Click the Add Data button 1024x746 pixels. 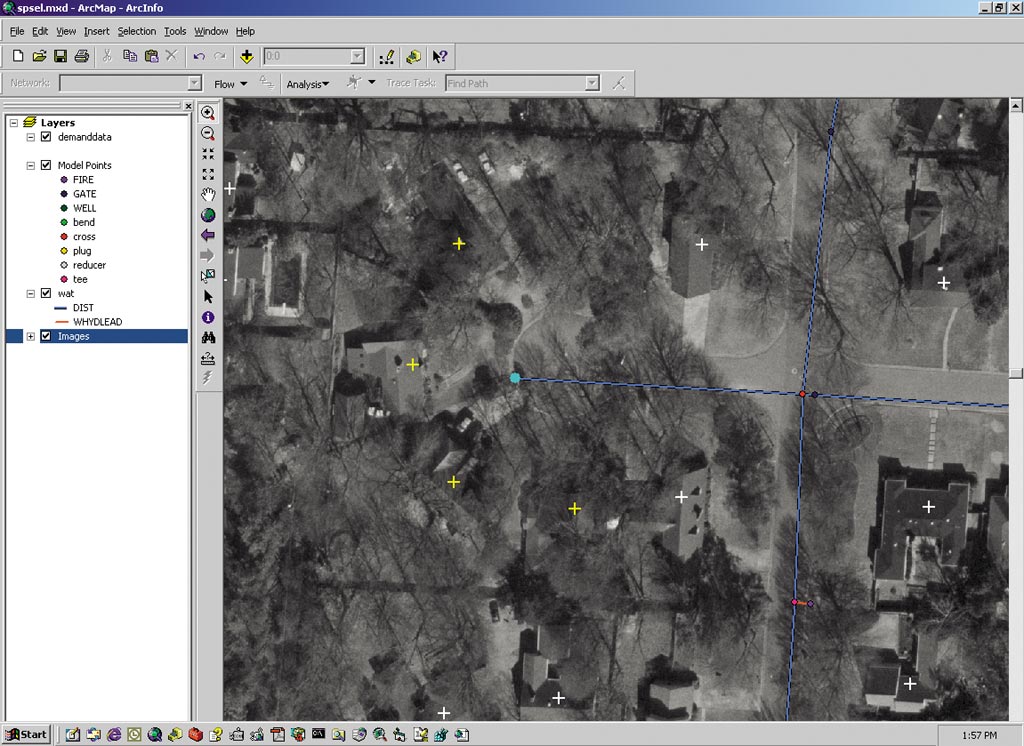click(247, 57)
